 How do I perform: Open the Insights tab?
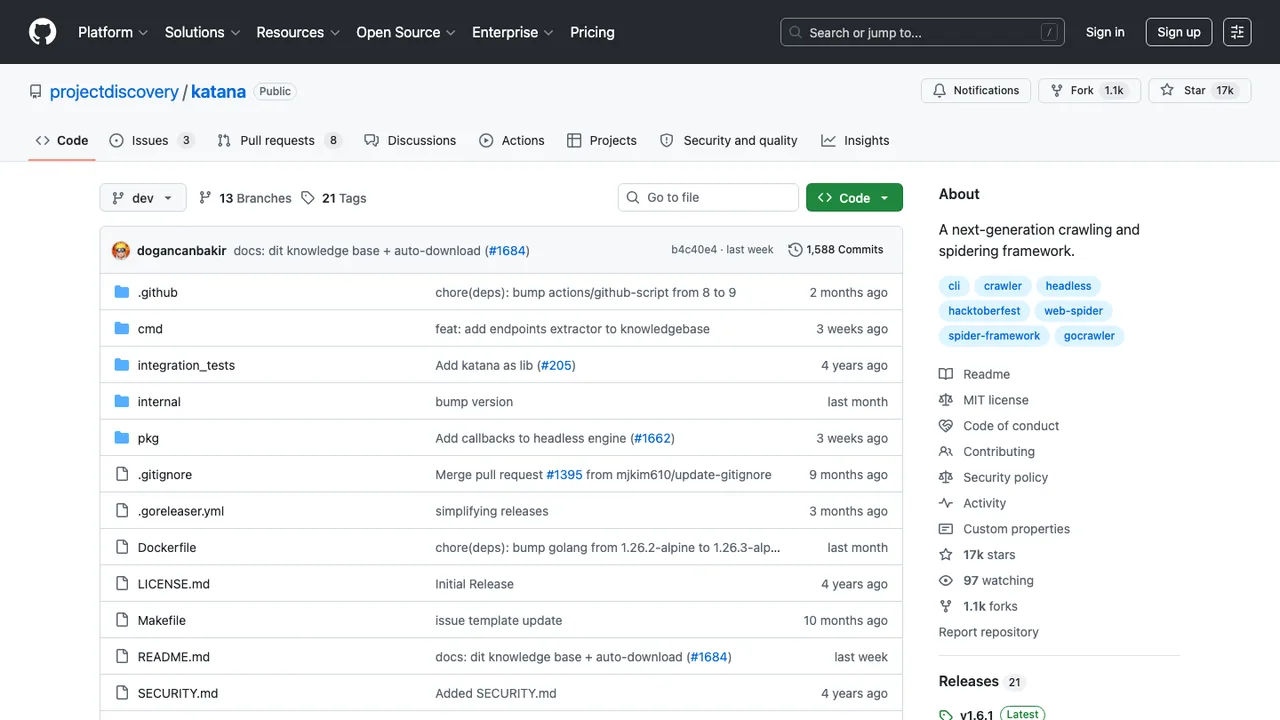(855, 141)
